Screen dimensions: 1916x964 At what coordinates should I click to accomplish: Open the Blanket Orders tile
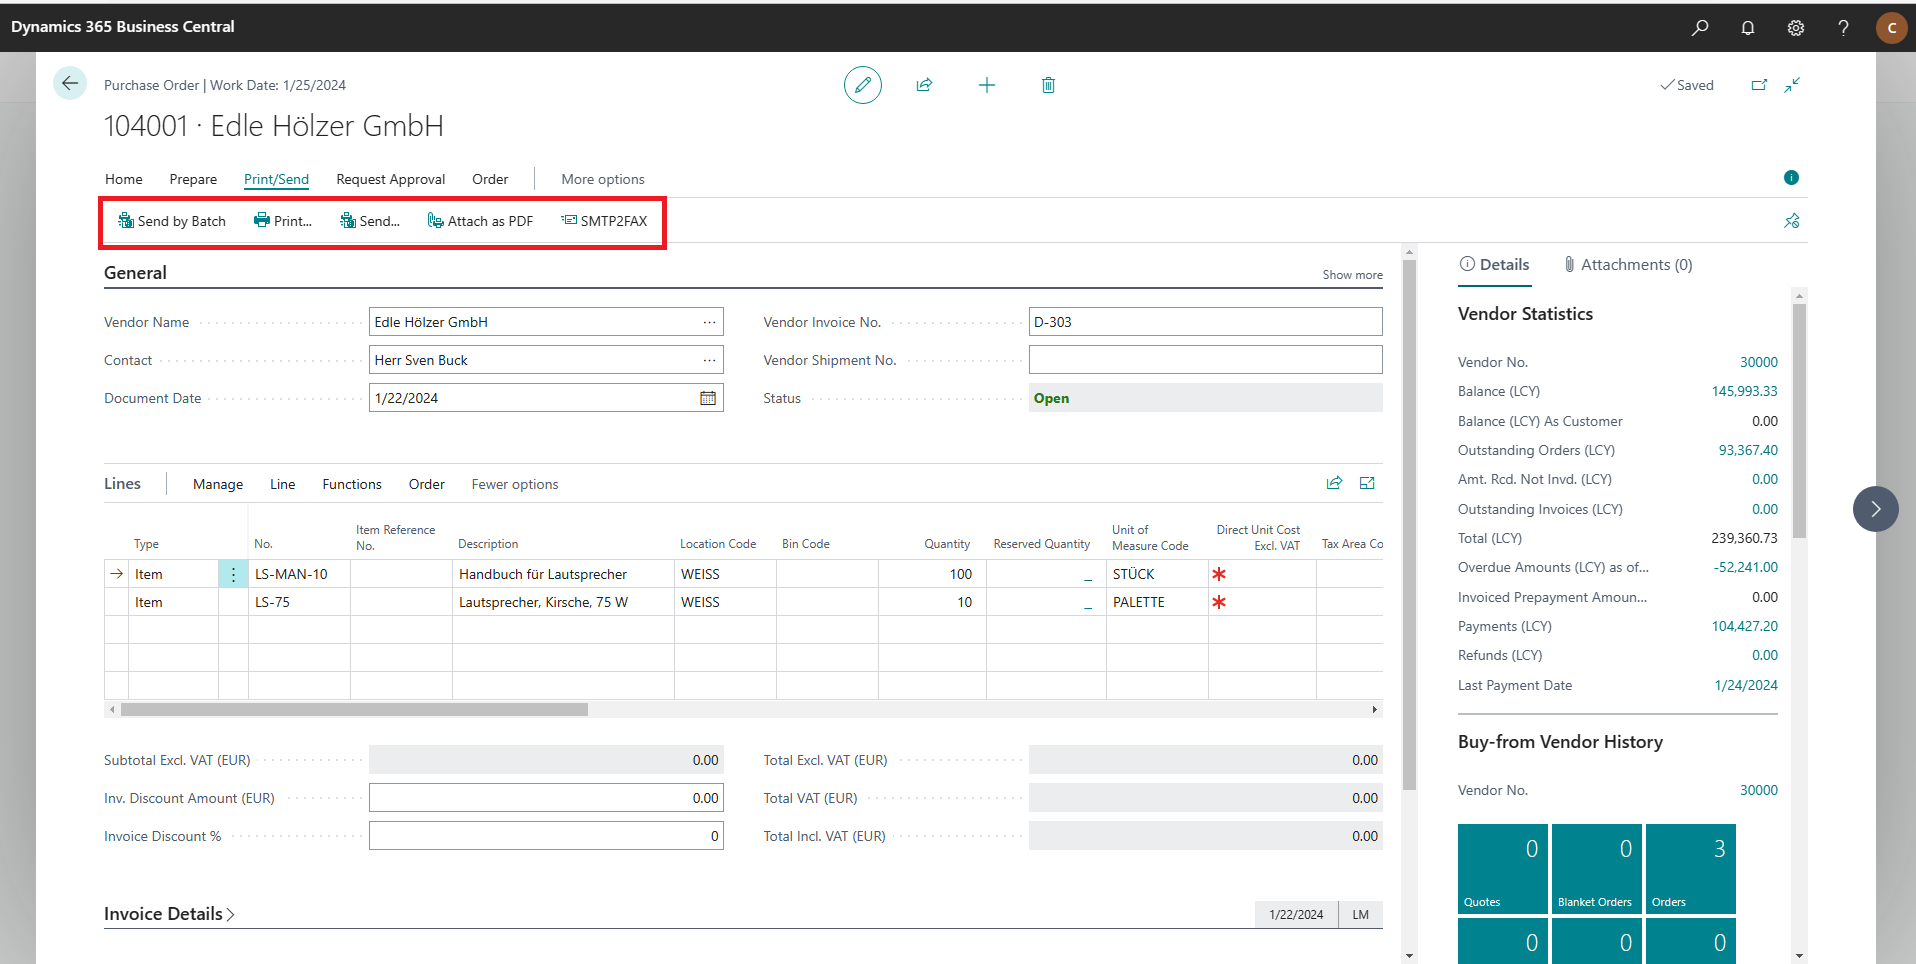pos(1597,869)
